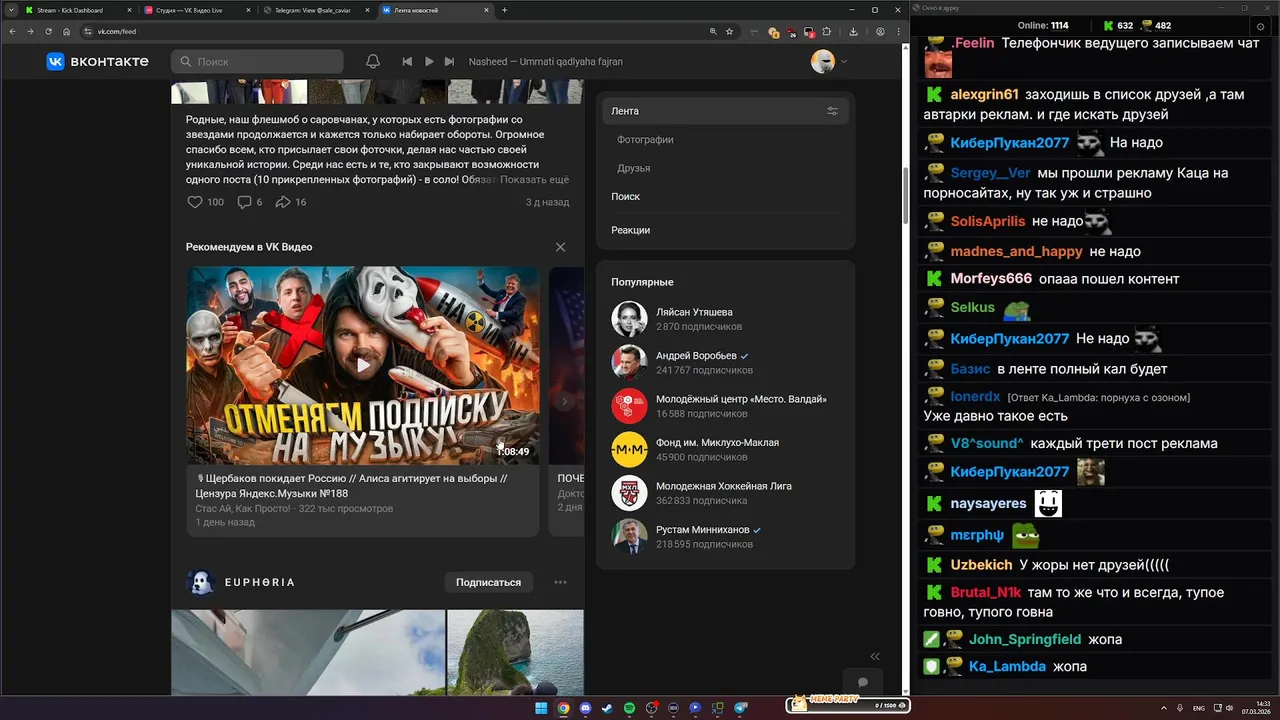1280x720 pixels.
Task: Open comments on the post with 6 comments
Action: pyautogui.click(x=249, y=202)
